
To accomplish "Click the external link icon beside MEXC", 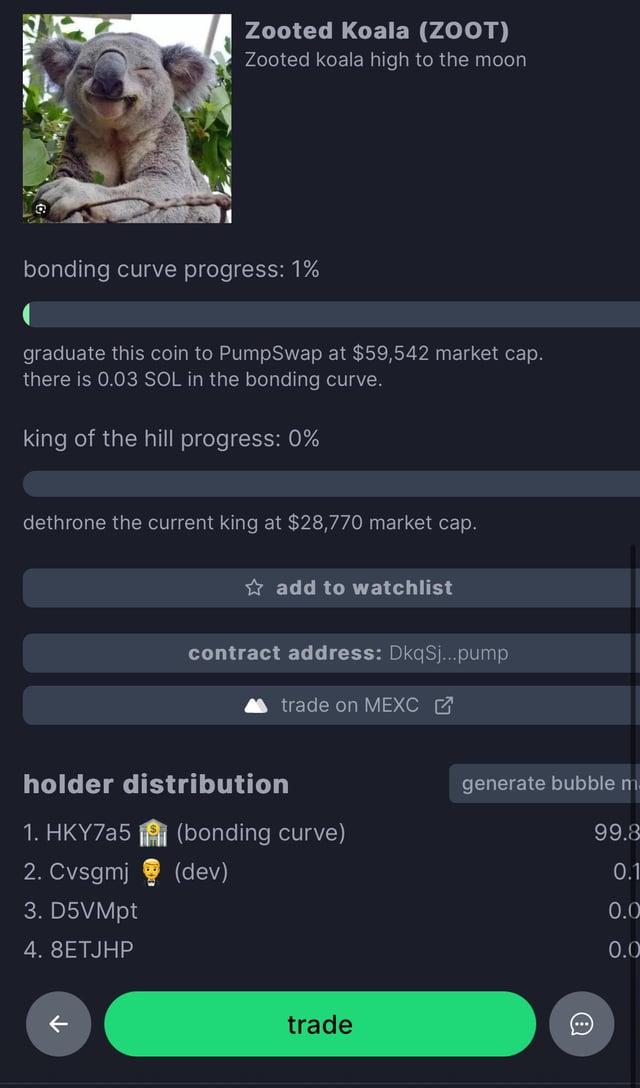I will coord(444,705).
